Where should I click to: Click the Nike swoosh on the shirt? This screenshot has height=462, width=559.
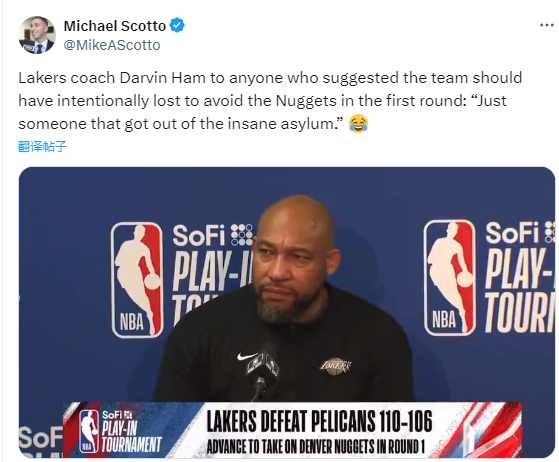(246, 356)
